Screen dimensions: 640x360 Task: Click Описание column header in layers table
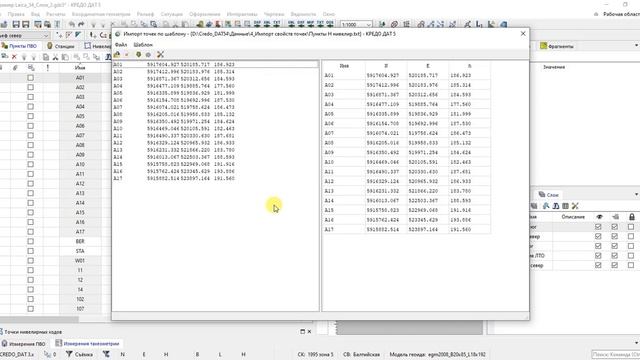tap(573, 217)
